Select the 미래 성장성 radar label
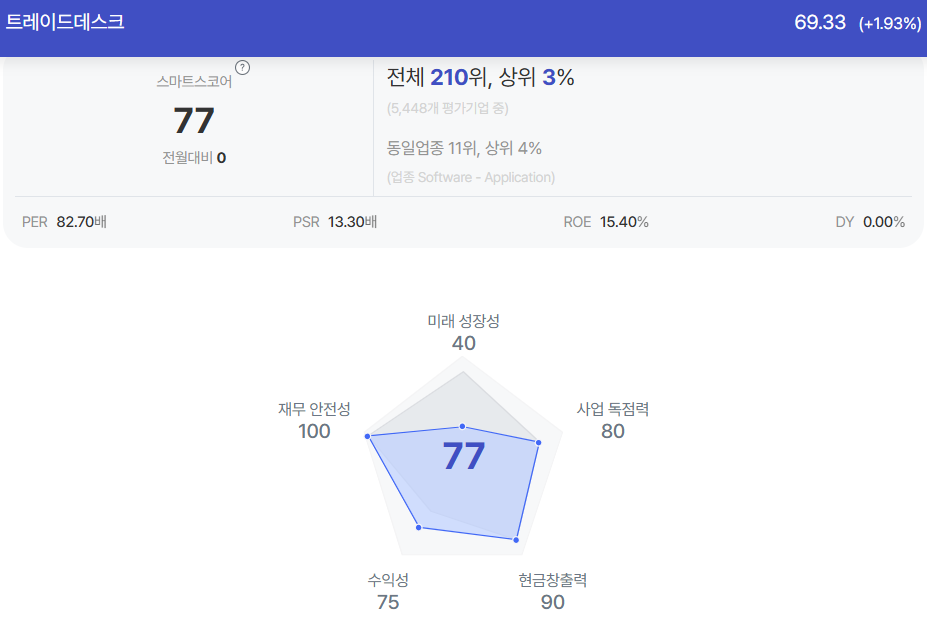 tap(464, 321)
